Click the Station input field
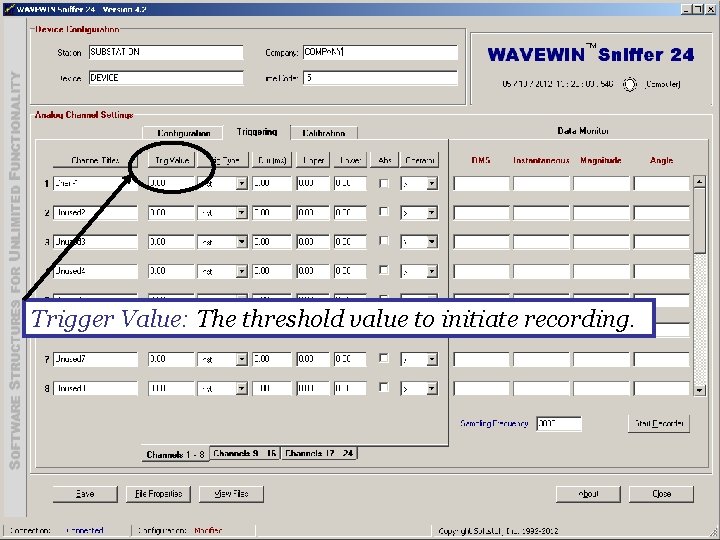This screenshot has width=720, height=540. [166, 52]
